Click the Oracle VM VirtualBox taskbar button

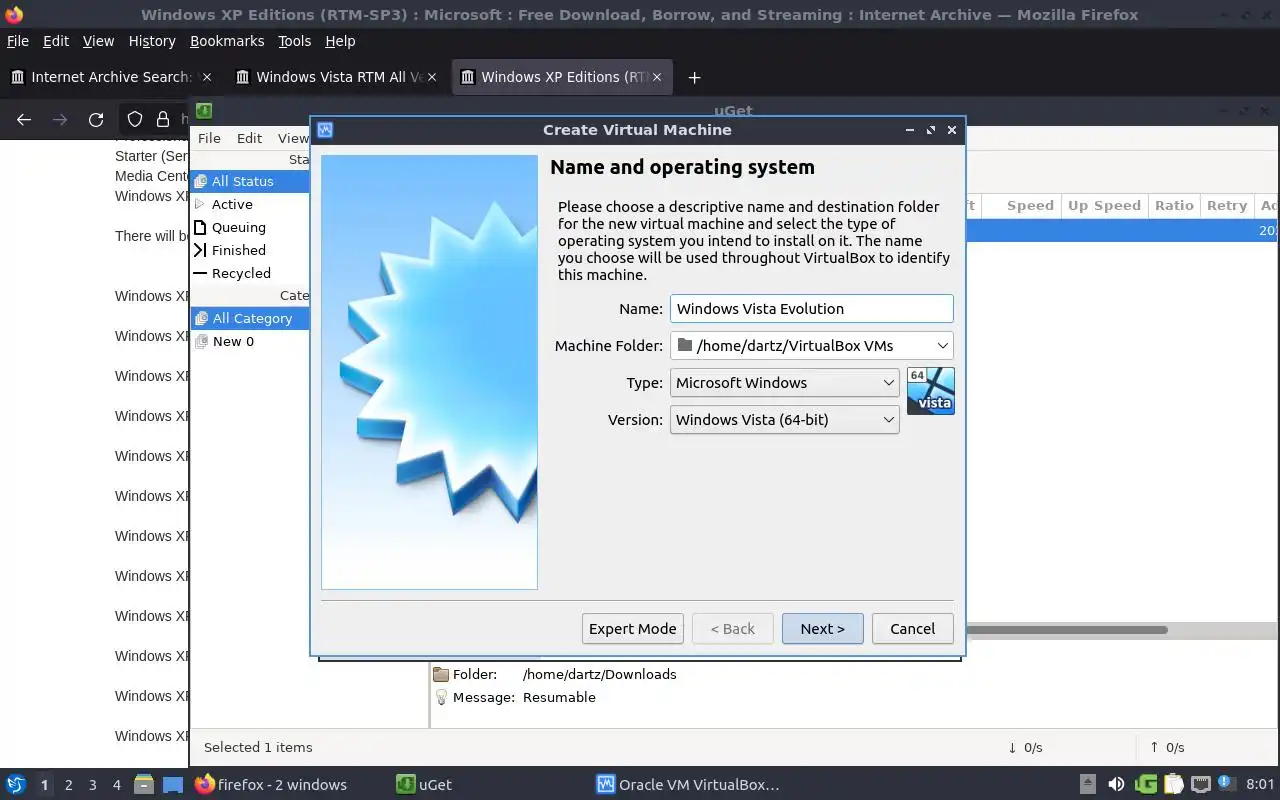687,784
